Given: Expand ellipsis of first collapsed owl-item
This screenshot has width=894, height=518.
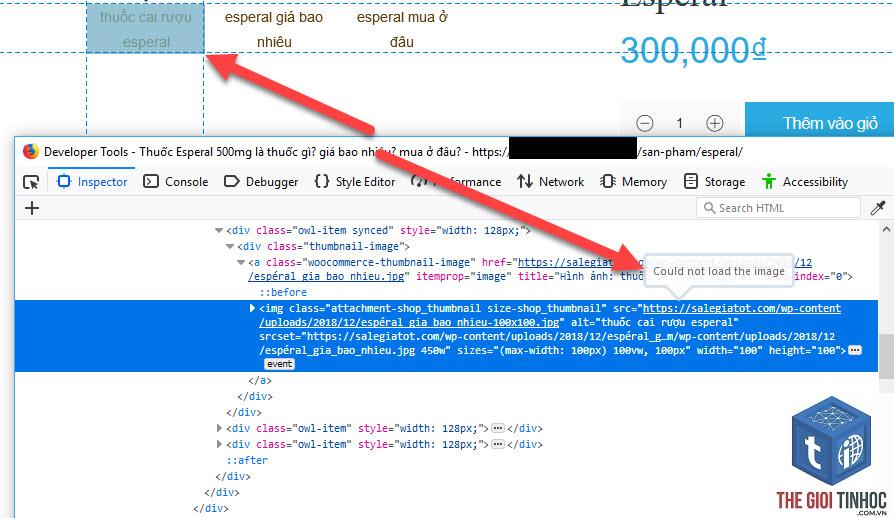Looking at the screenshot, I should [498, 428].
